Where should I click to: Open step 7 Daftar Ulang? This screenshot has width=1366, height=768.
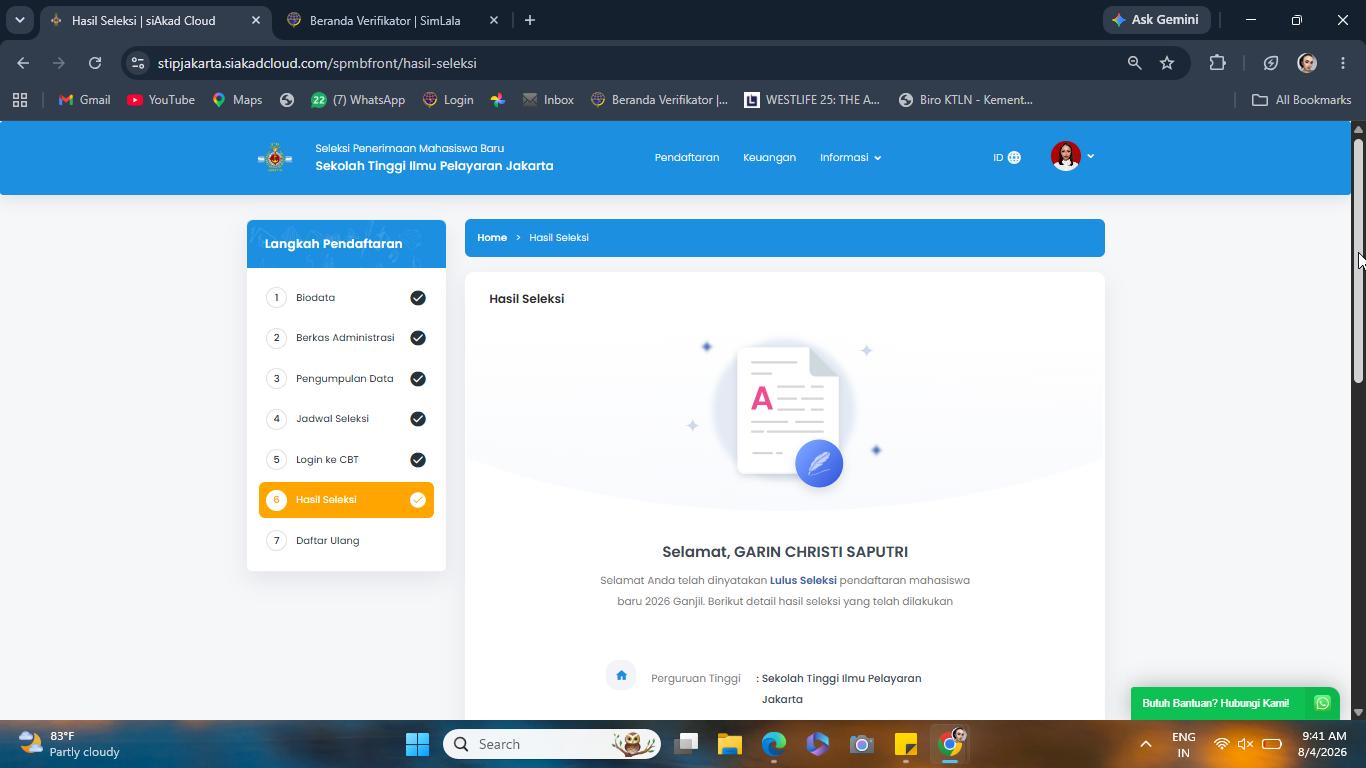(x=346, y=541)
